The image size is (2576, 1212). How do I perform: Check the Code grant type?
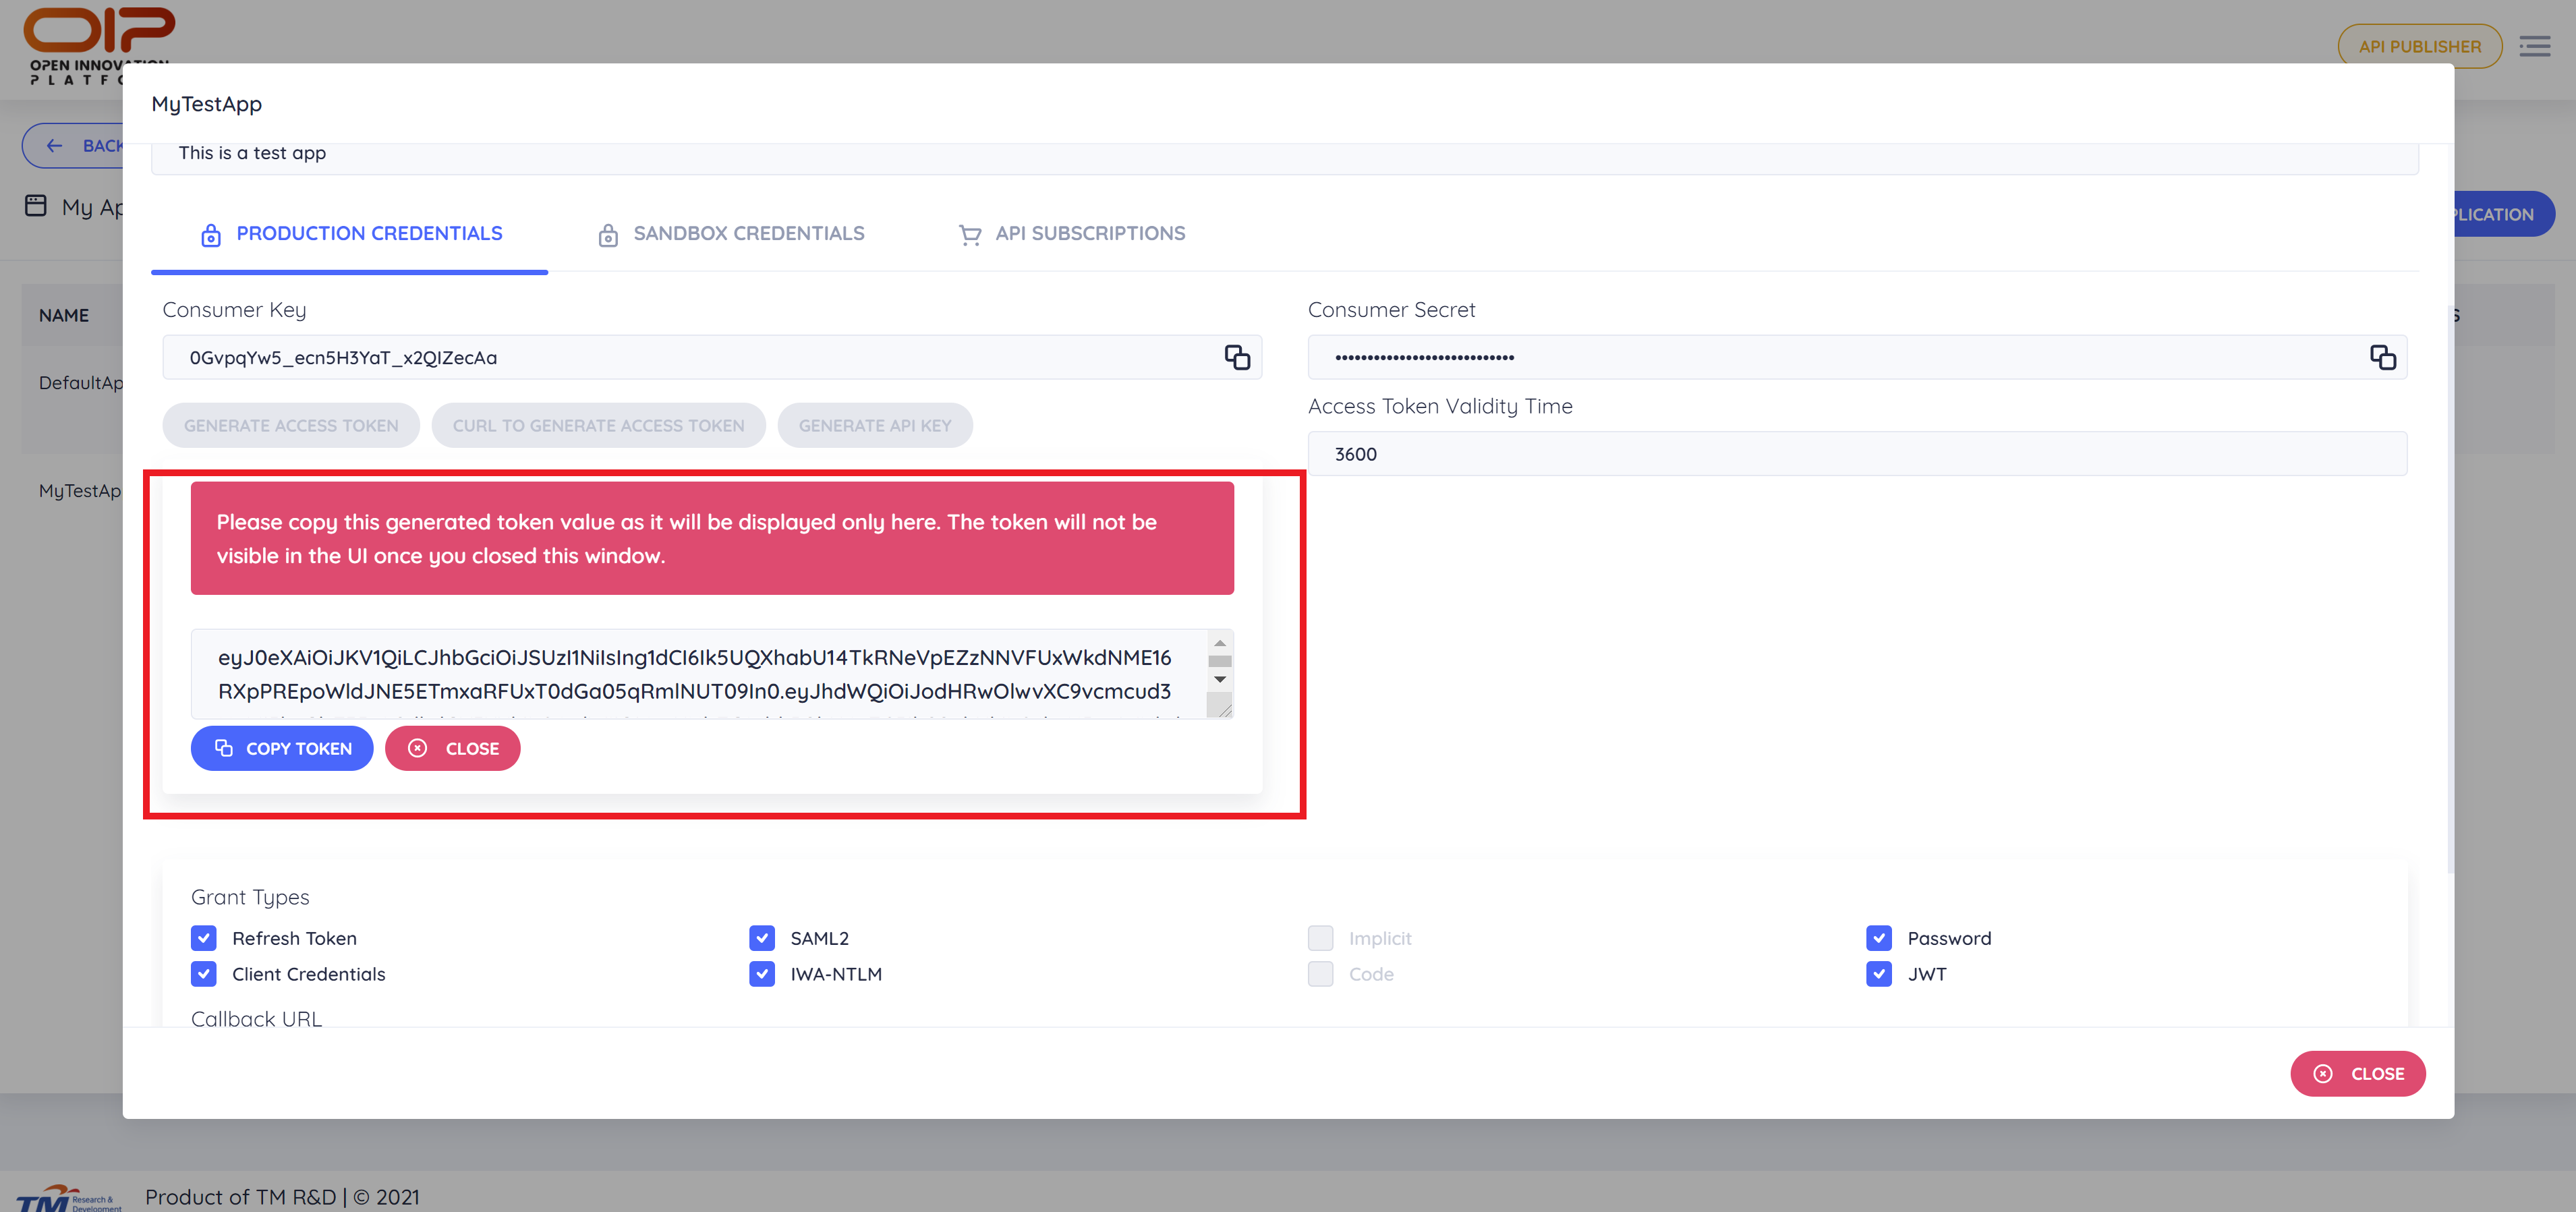click(1320, 974)
